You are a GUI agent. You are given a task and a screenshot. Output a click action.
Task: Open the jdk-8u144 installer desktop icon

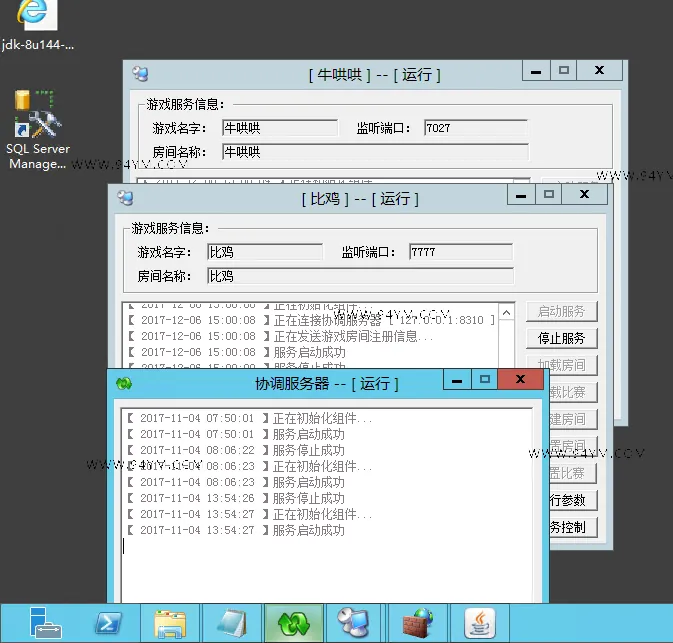click(x=37, y=25)
